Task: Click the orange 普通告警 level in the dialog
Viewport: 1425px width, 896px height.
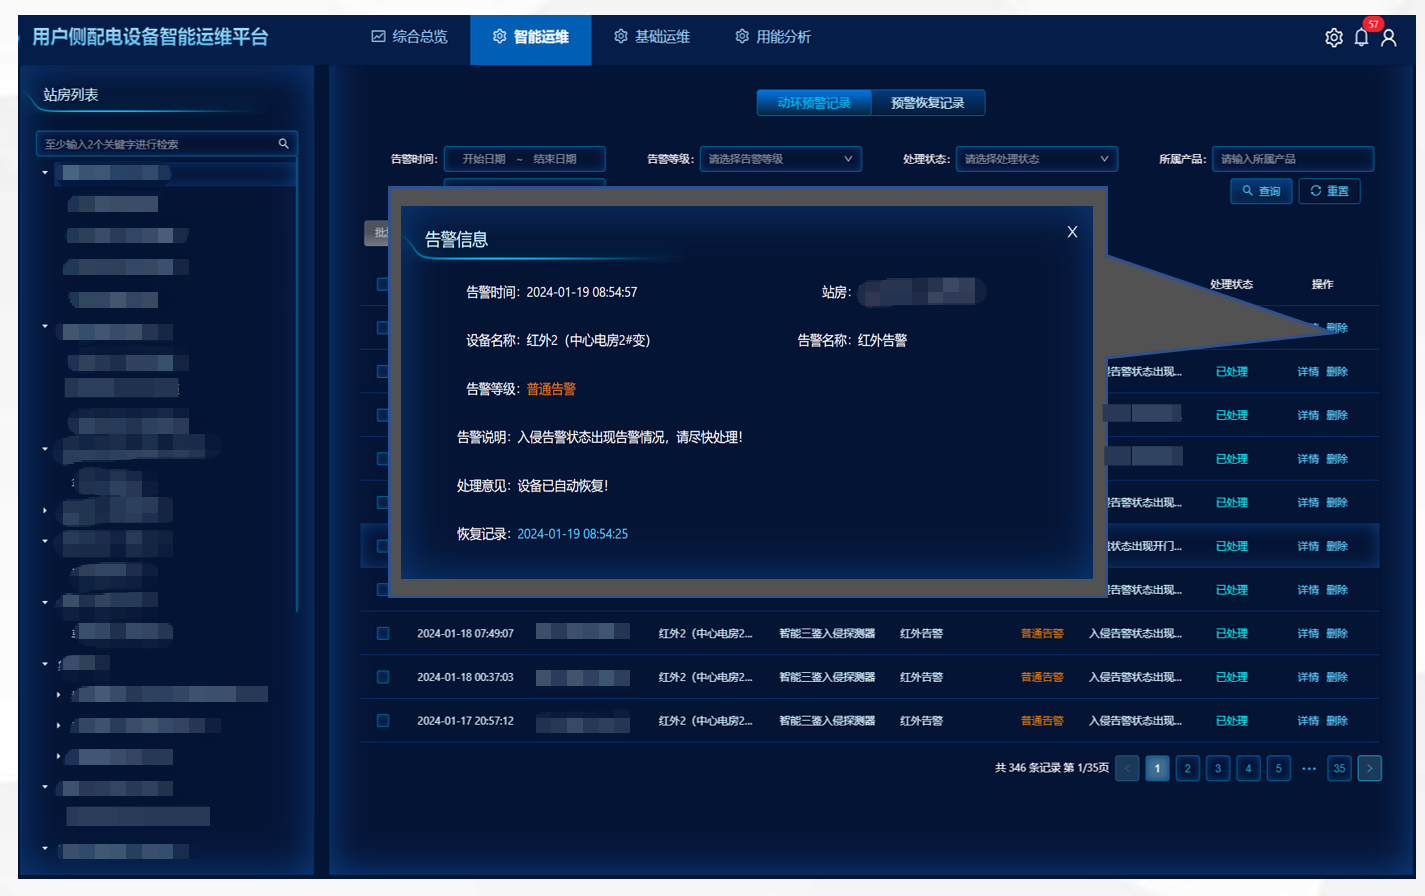Action: coord(551,389)
